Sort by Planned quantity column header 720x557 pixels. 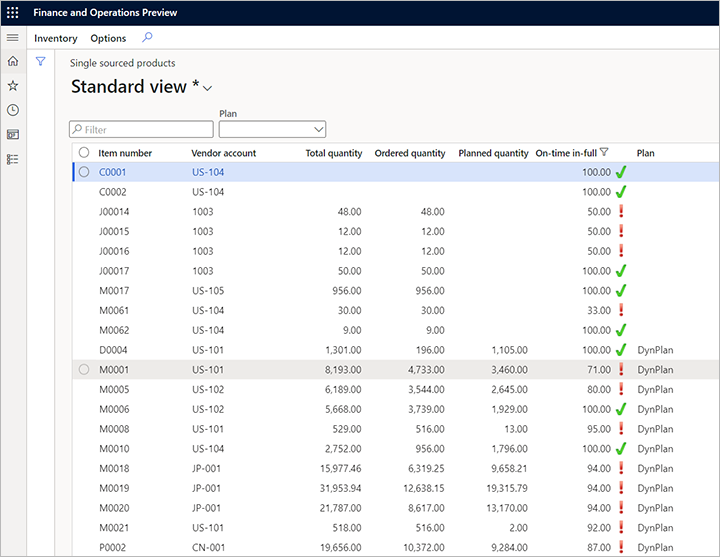[493, 153]
